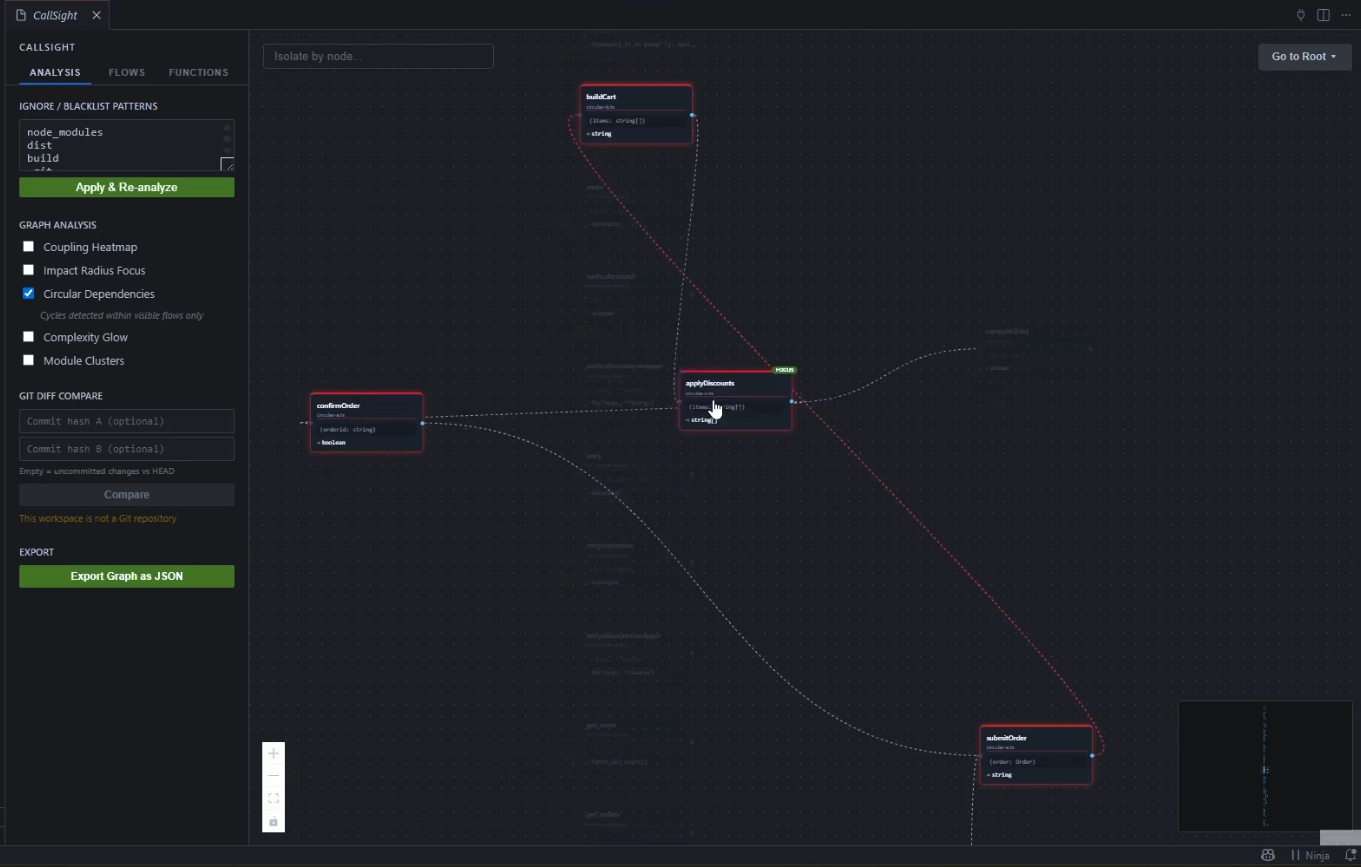Switch to the Analysis tab
Image resolution: width=1361 pixels, height=867 pixels.
click(x=55, y=72)
